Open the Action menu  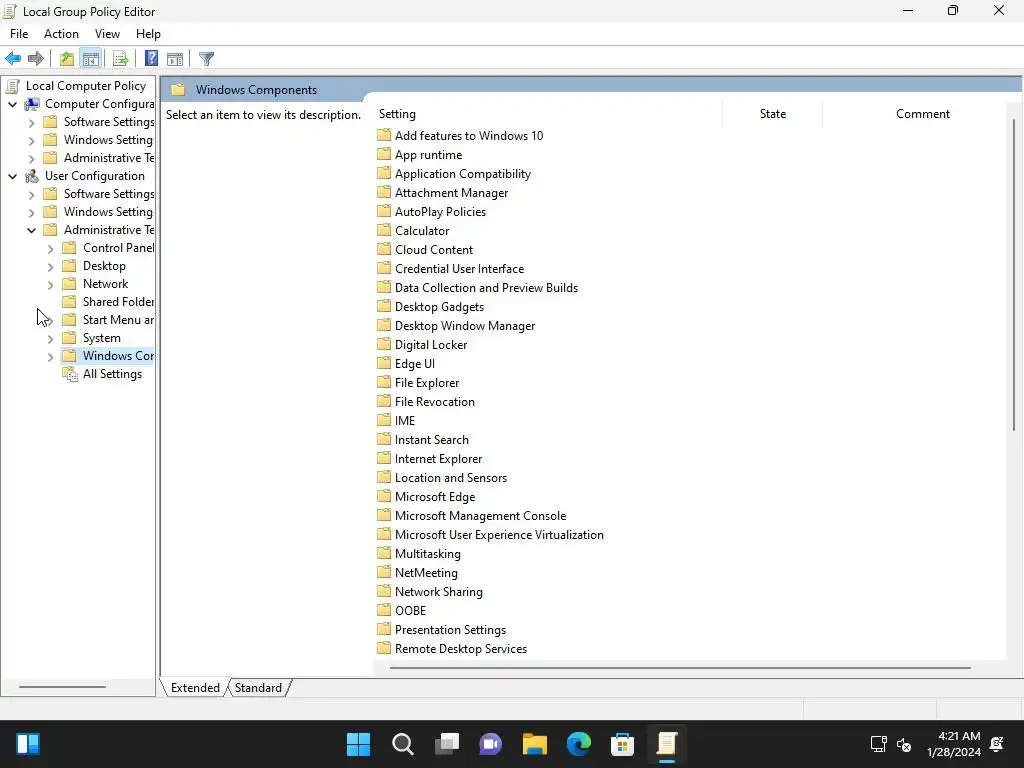(x=61, y=34)
